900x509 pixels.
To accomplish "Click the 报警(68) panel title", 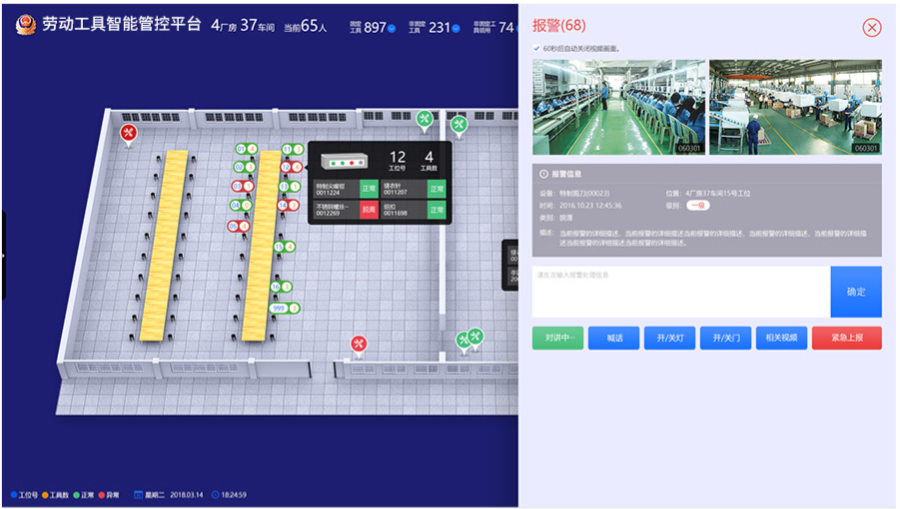I will pyautogui.click(x=558, y=26).
